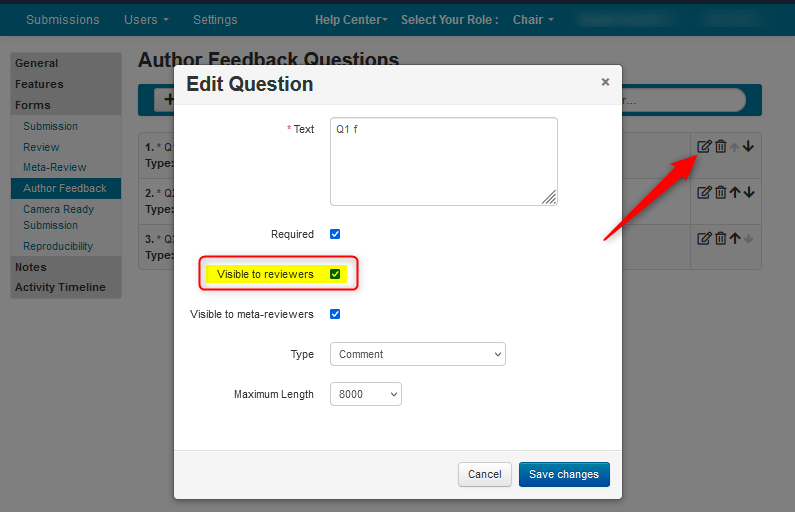Screen dimensions: 795x512
Task: Move question 3 up with arrow
Action: coord(735,238)
